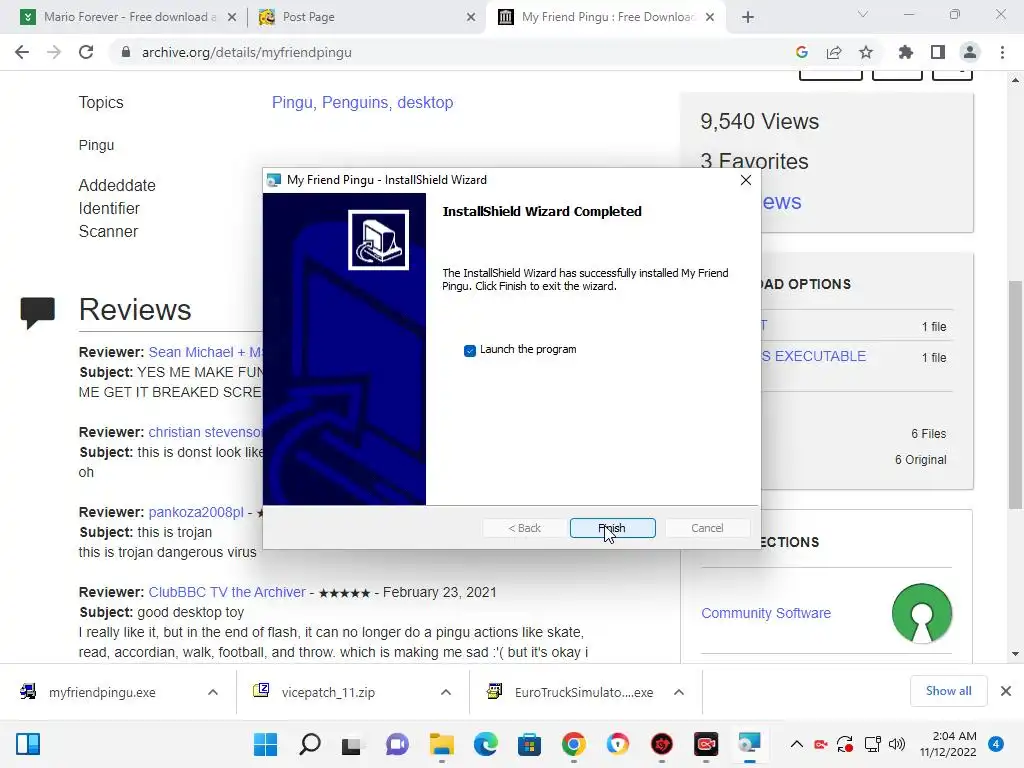Close the Post Page tab
1024x768 pixels.
(471, 17)
